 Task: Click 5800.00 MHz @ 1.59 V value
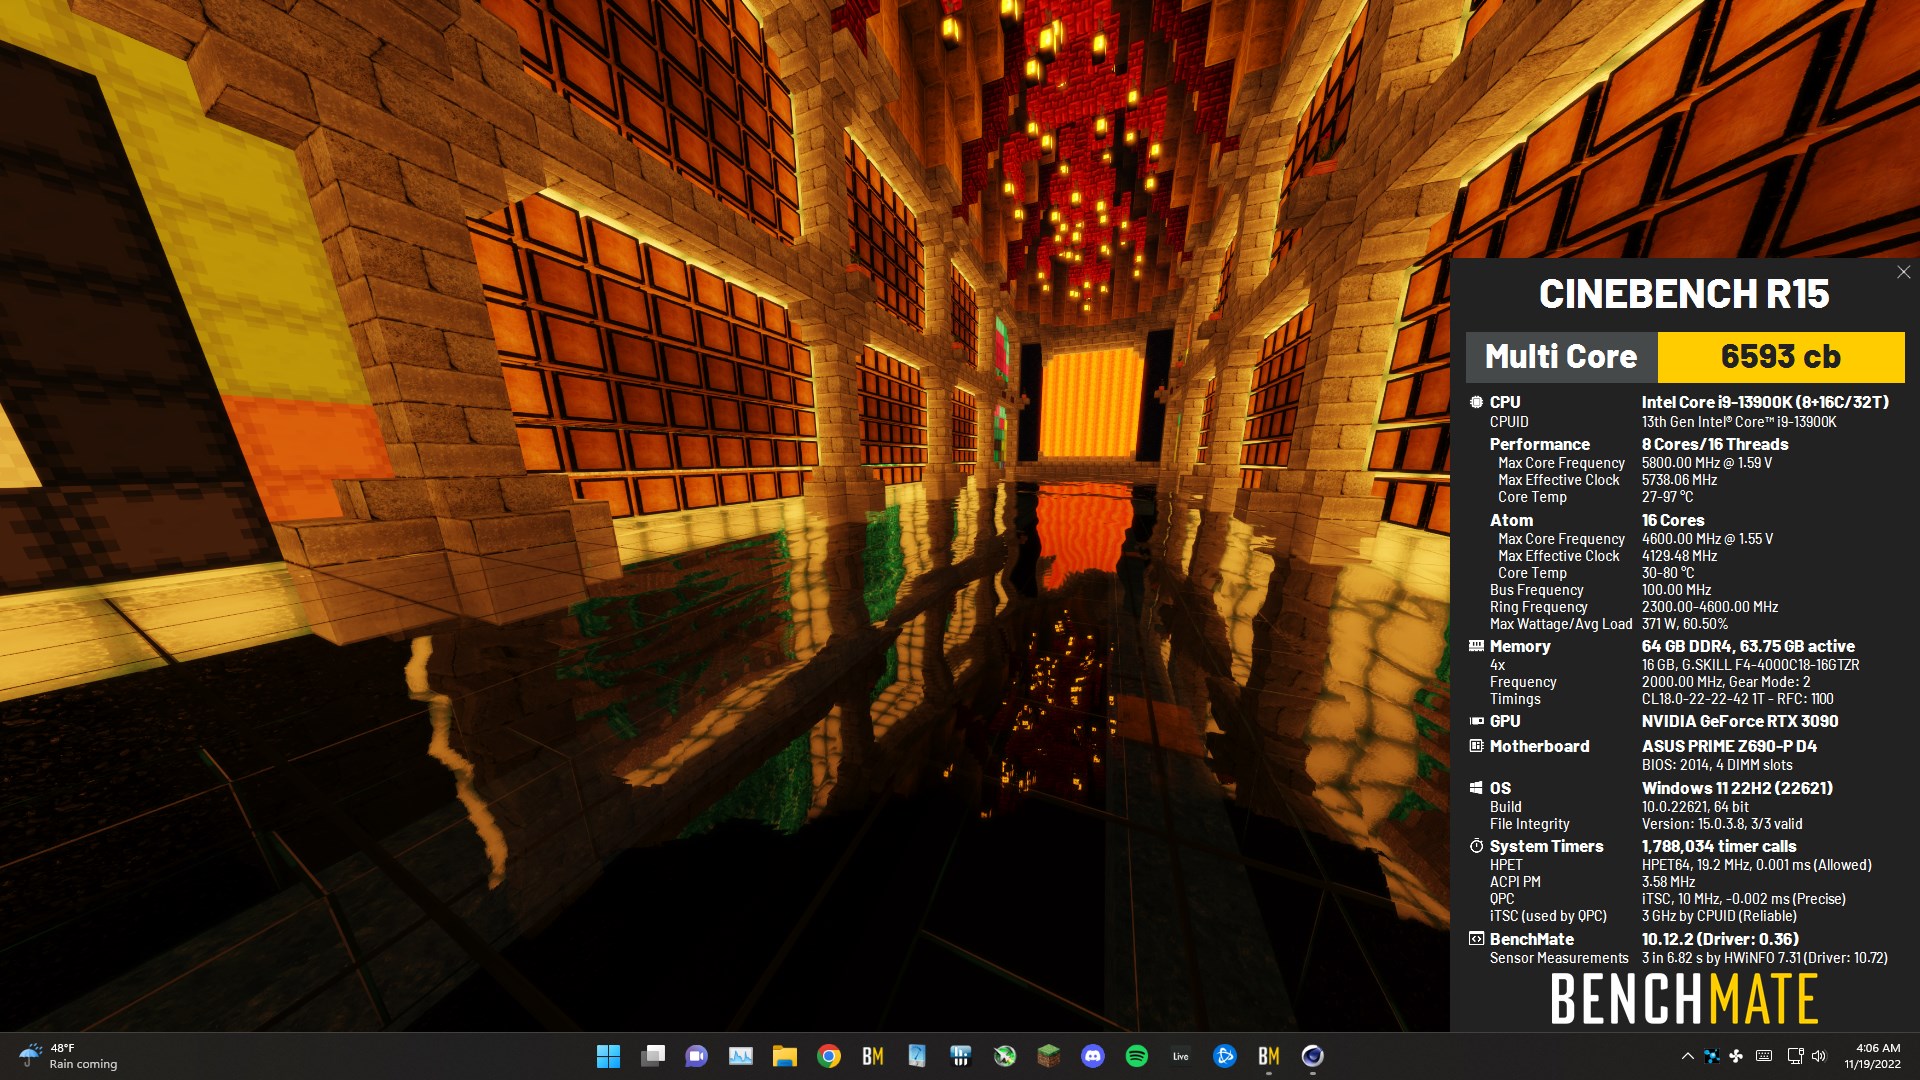point(1707,463)
